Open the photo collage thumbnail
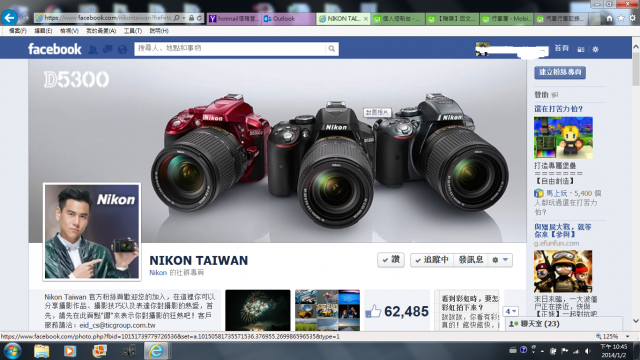The height and width of the screenshot is (360, 640). [327, 310]
